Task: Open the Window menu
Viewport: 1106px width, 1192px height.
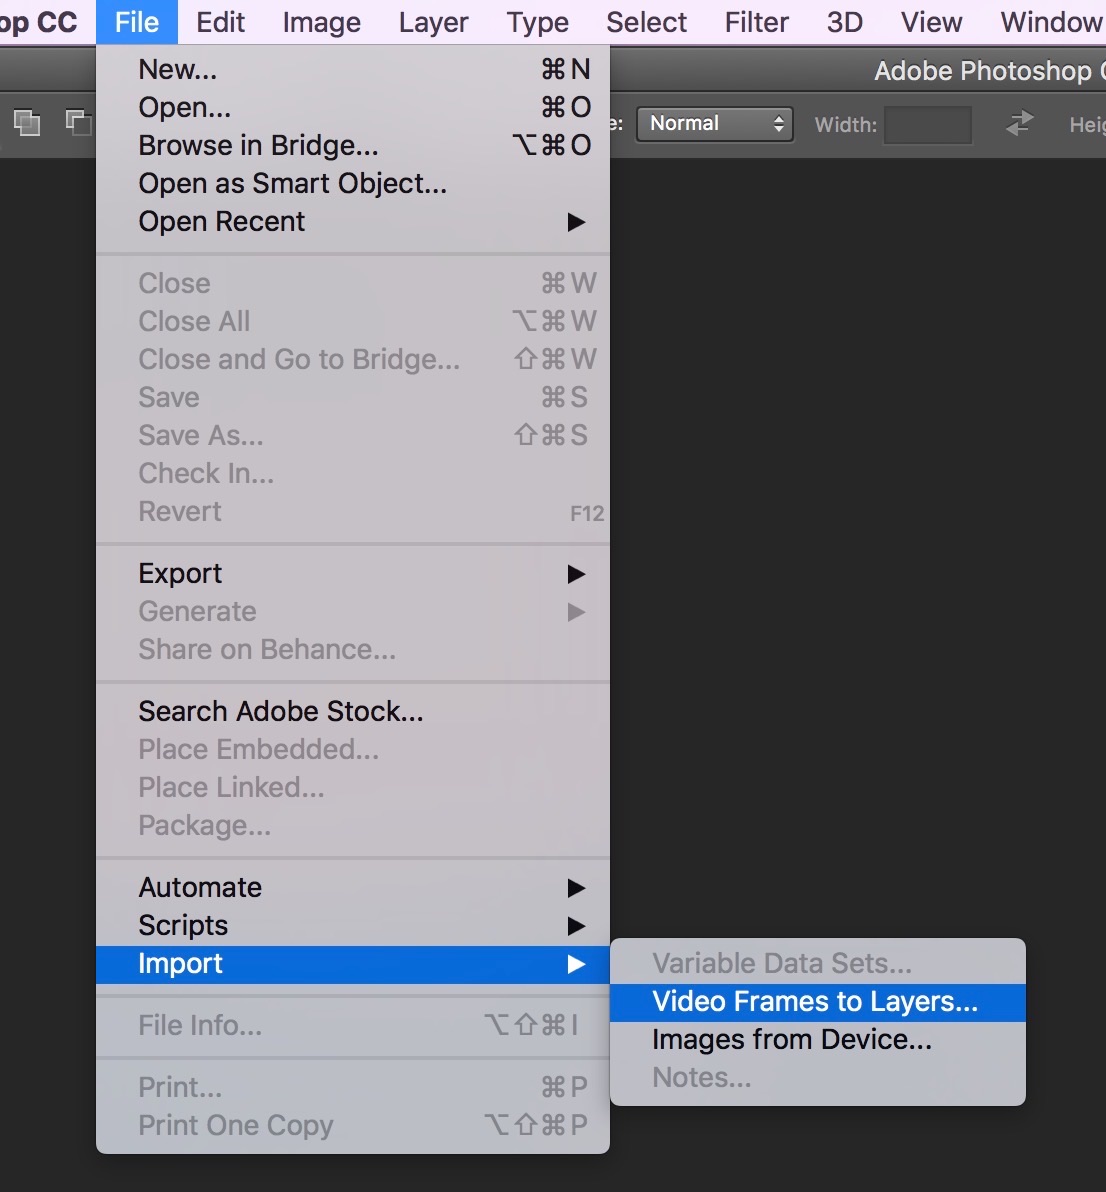Action: point(1051,22)
